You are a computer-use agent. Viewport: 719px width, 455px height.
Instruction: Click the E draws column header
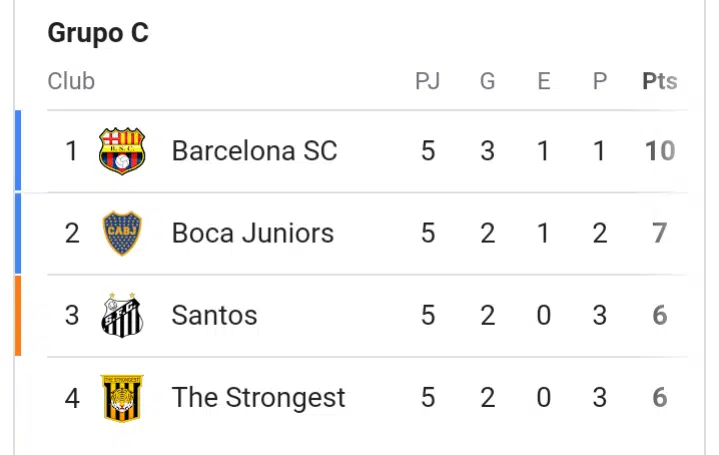[544, 81]
